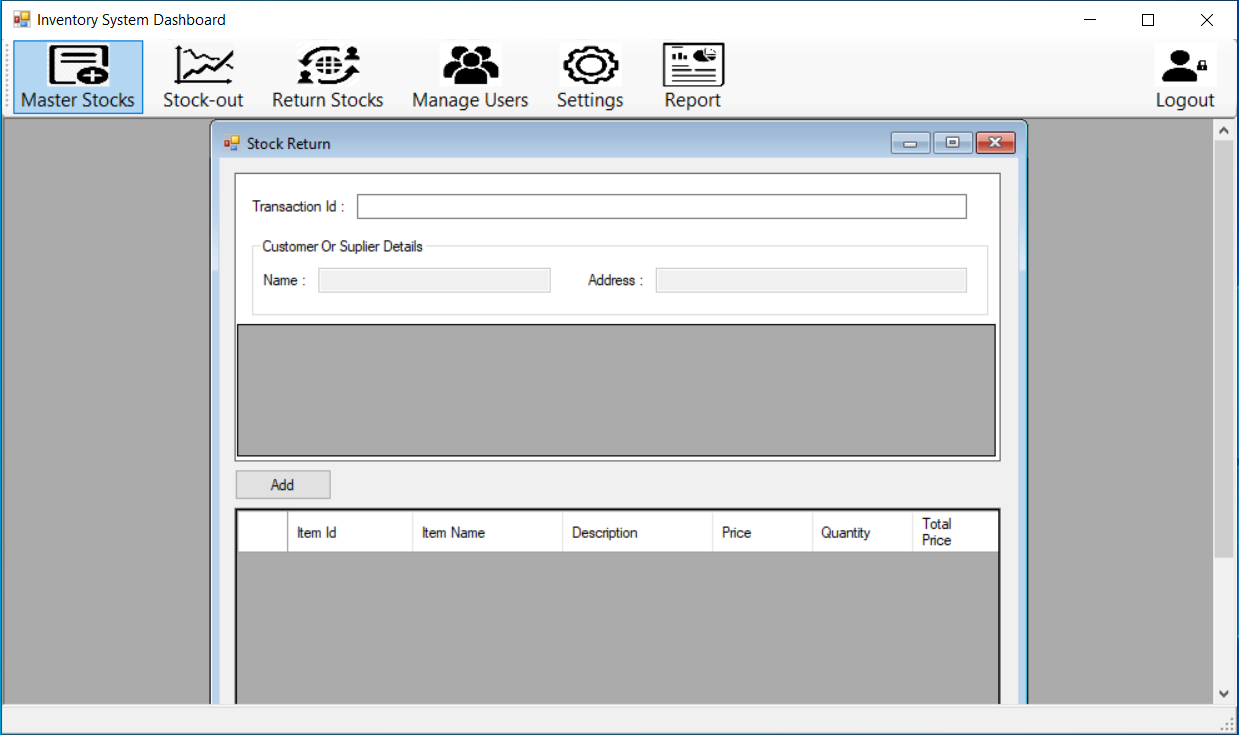Click the scroll down arrow of dashboard
This screenshot has width=1239, height=735.
(x=1223, y=693)
